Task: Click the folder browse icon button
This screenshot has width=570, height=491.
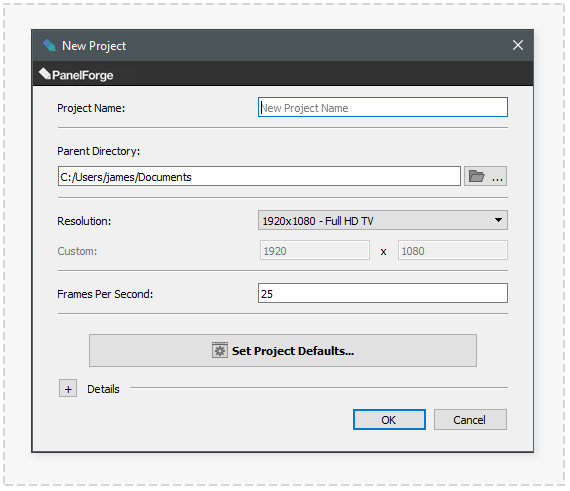Action: pyautogui.click(x=485, y=177)
